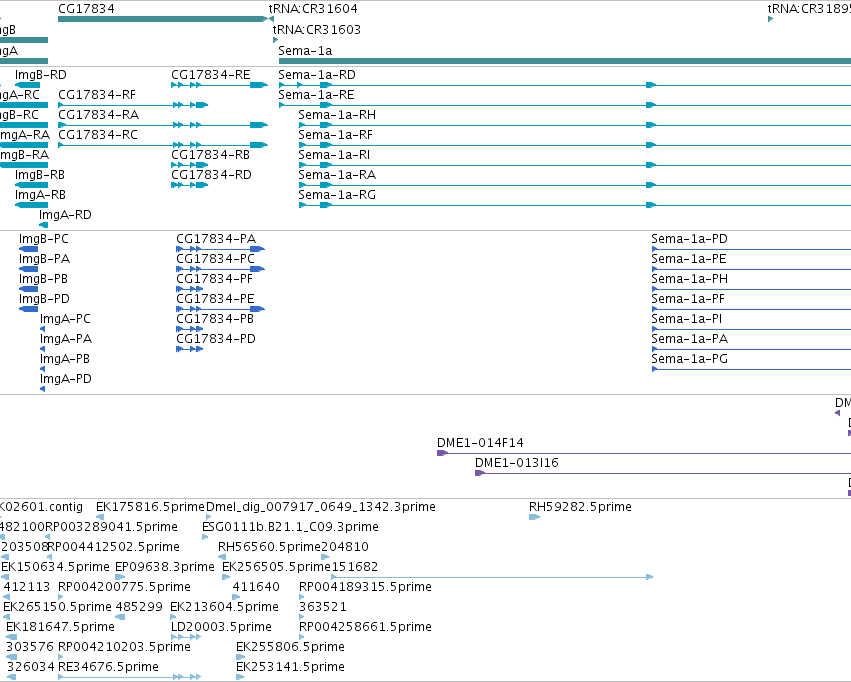Select the RE34676.5prime EST label

tap(109, 667)
